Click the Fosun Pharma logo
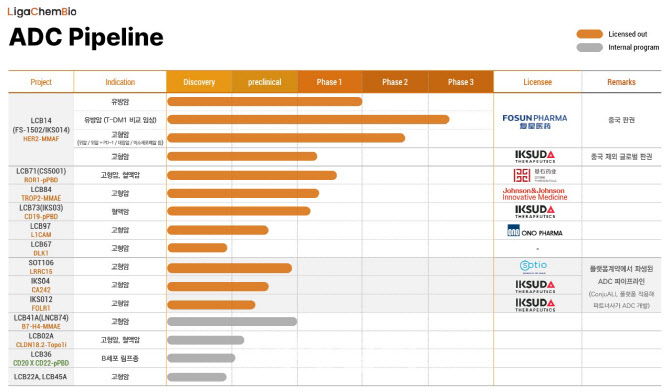This screenshot has height=392, width=670. tap(535, 121)
